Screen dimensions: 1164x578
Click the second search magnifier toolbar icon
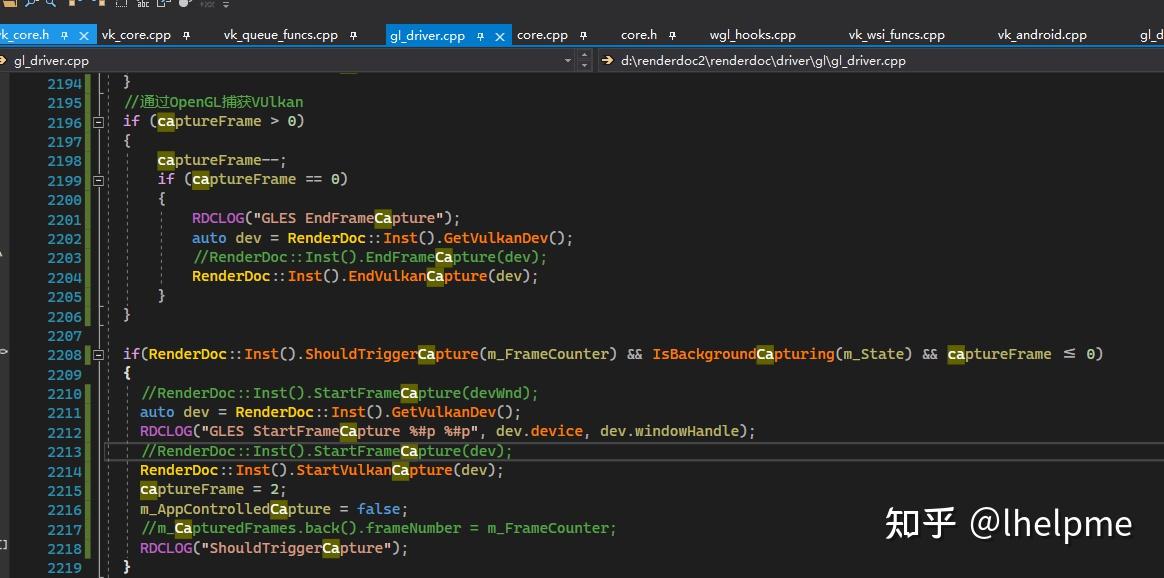click(50, 4)
